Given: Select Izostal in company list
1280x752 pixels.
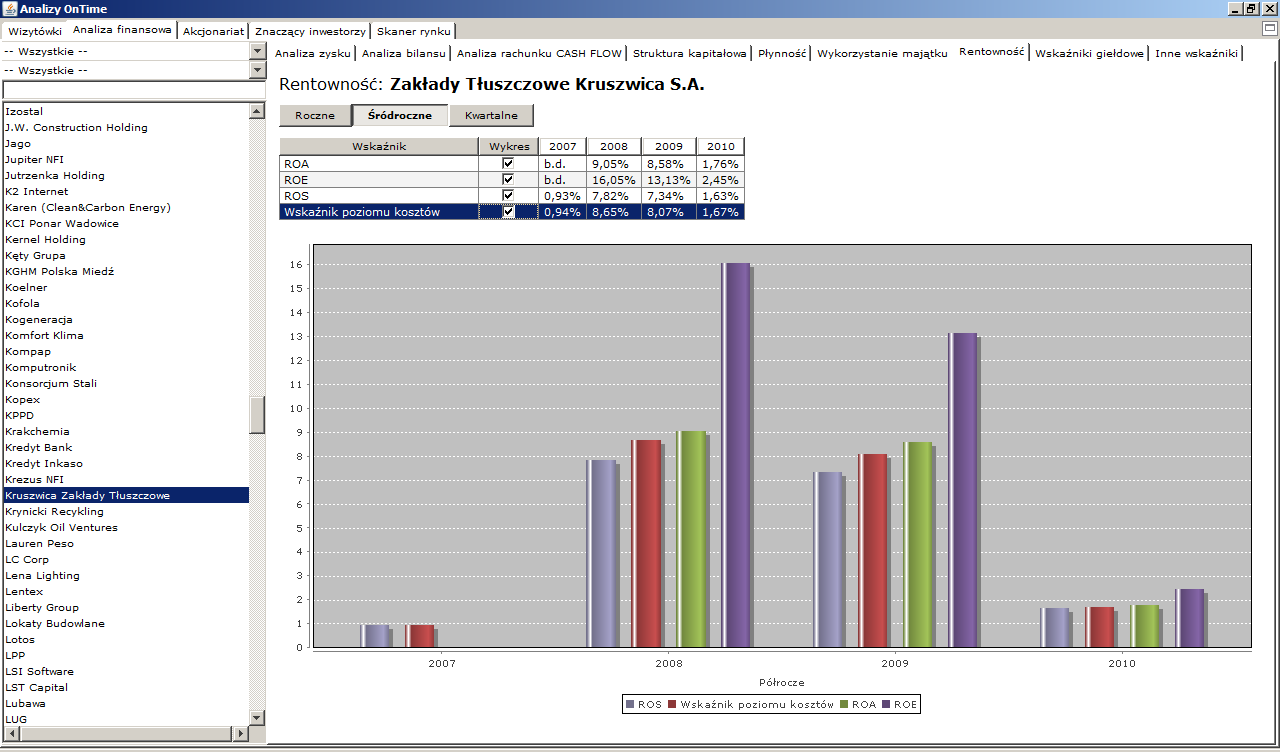Looking at the screenshot, I should pyautogui.click(x=125, y=111).
